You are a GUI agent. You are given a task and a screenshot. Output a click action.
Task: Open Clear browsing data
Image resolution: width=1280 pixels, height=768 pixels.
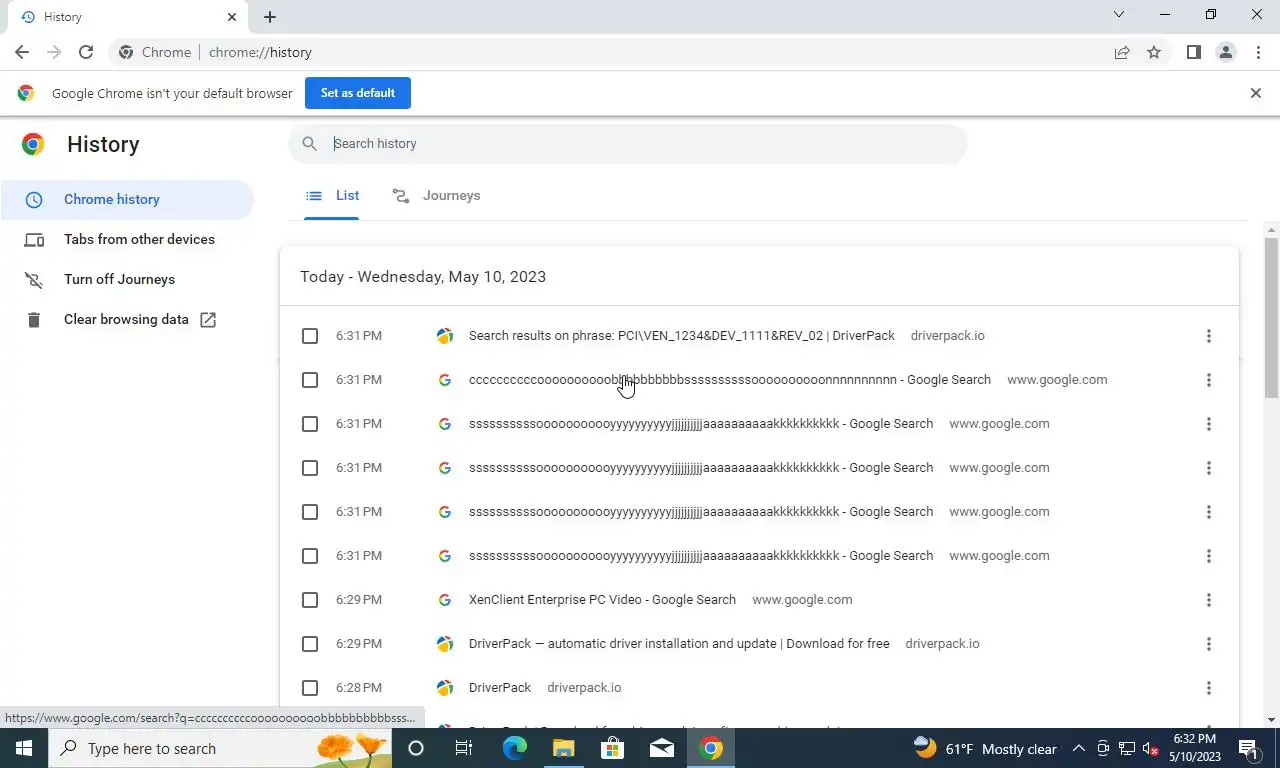pos(127,320)
